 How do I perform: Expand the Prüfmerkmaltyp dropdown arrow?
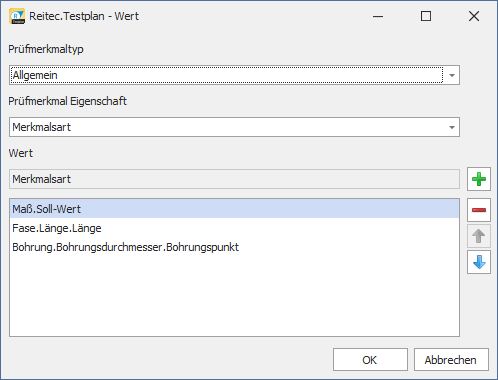452,75
